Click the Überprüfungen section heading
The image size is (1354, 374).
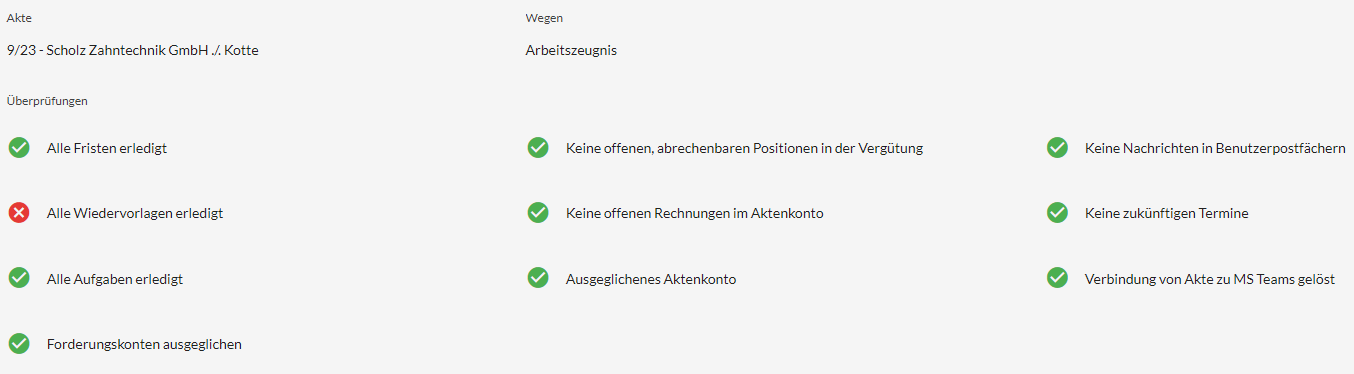[47, 101]
